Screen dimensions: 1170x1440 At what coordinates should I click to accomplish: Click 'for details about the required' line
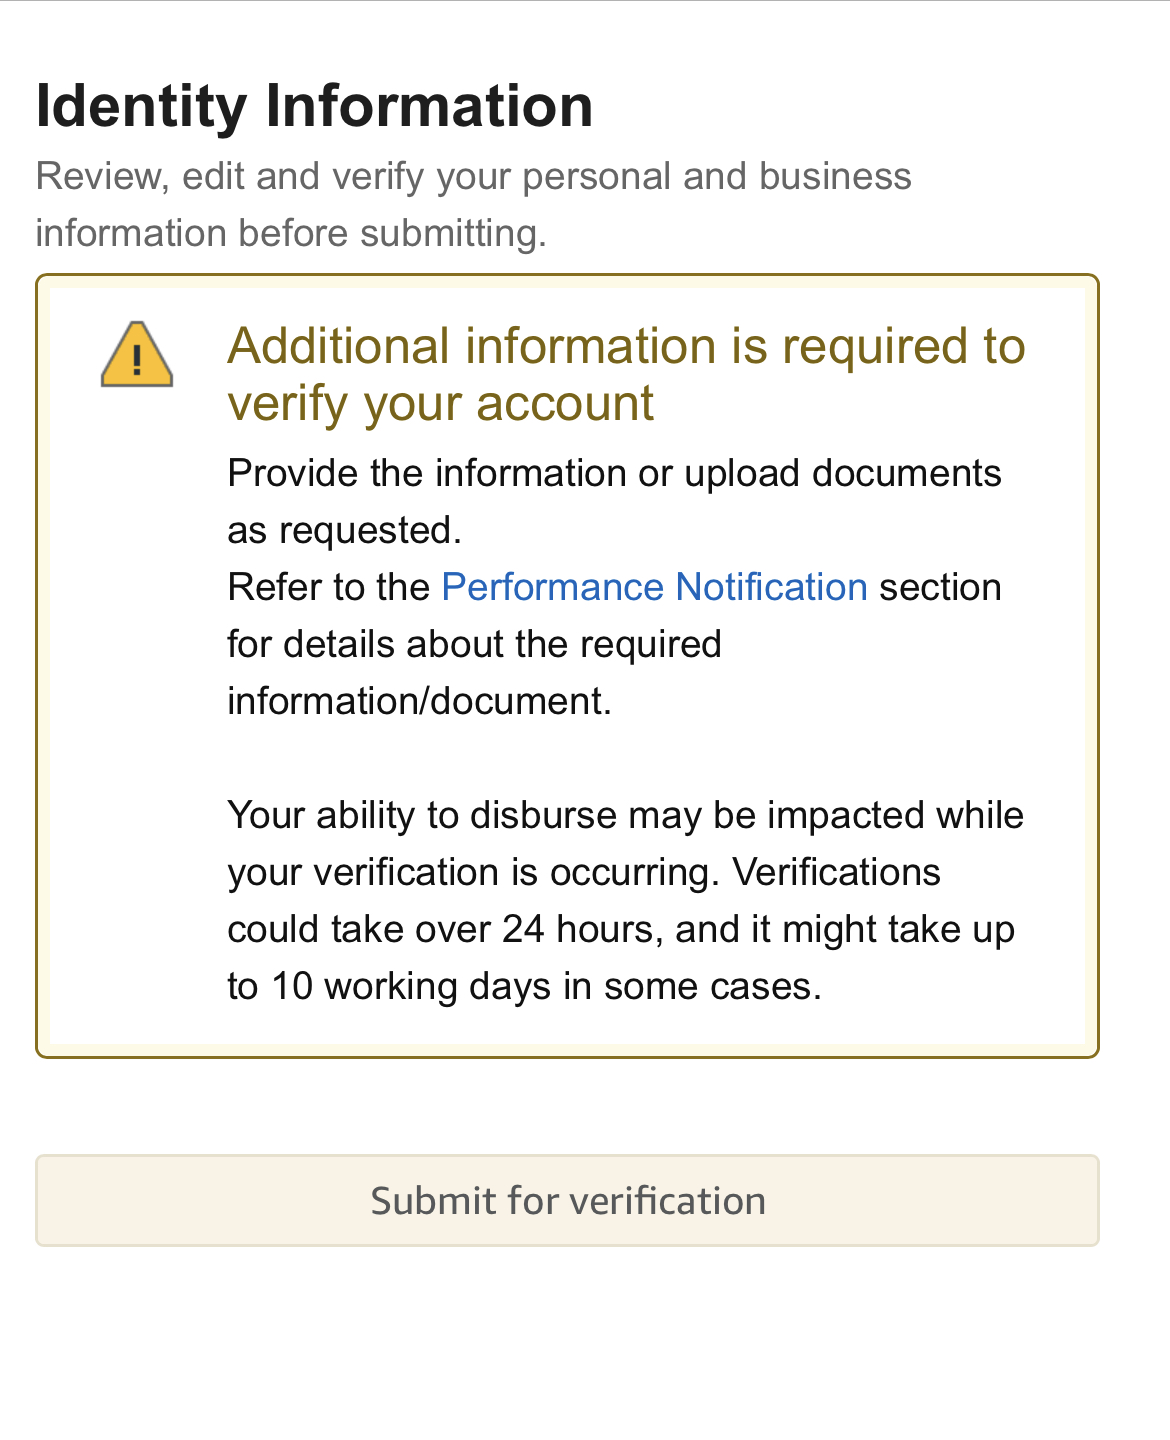474,644
